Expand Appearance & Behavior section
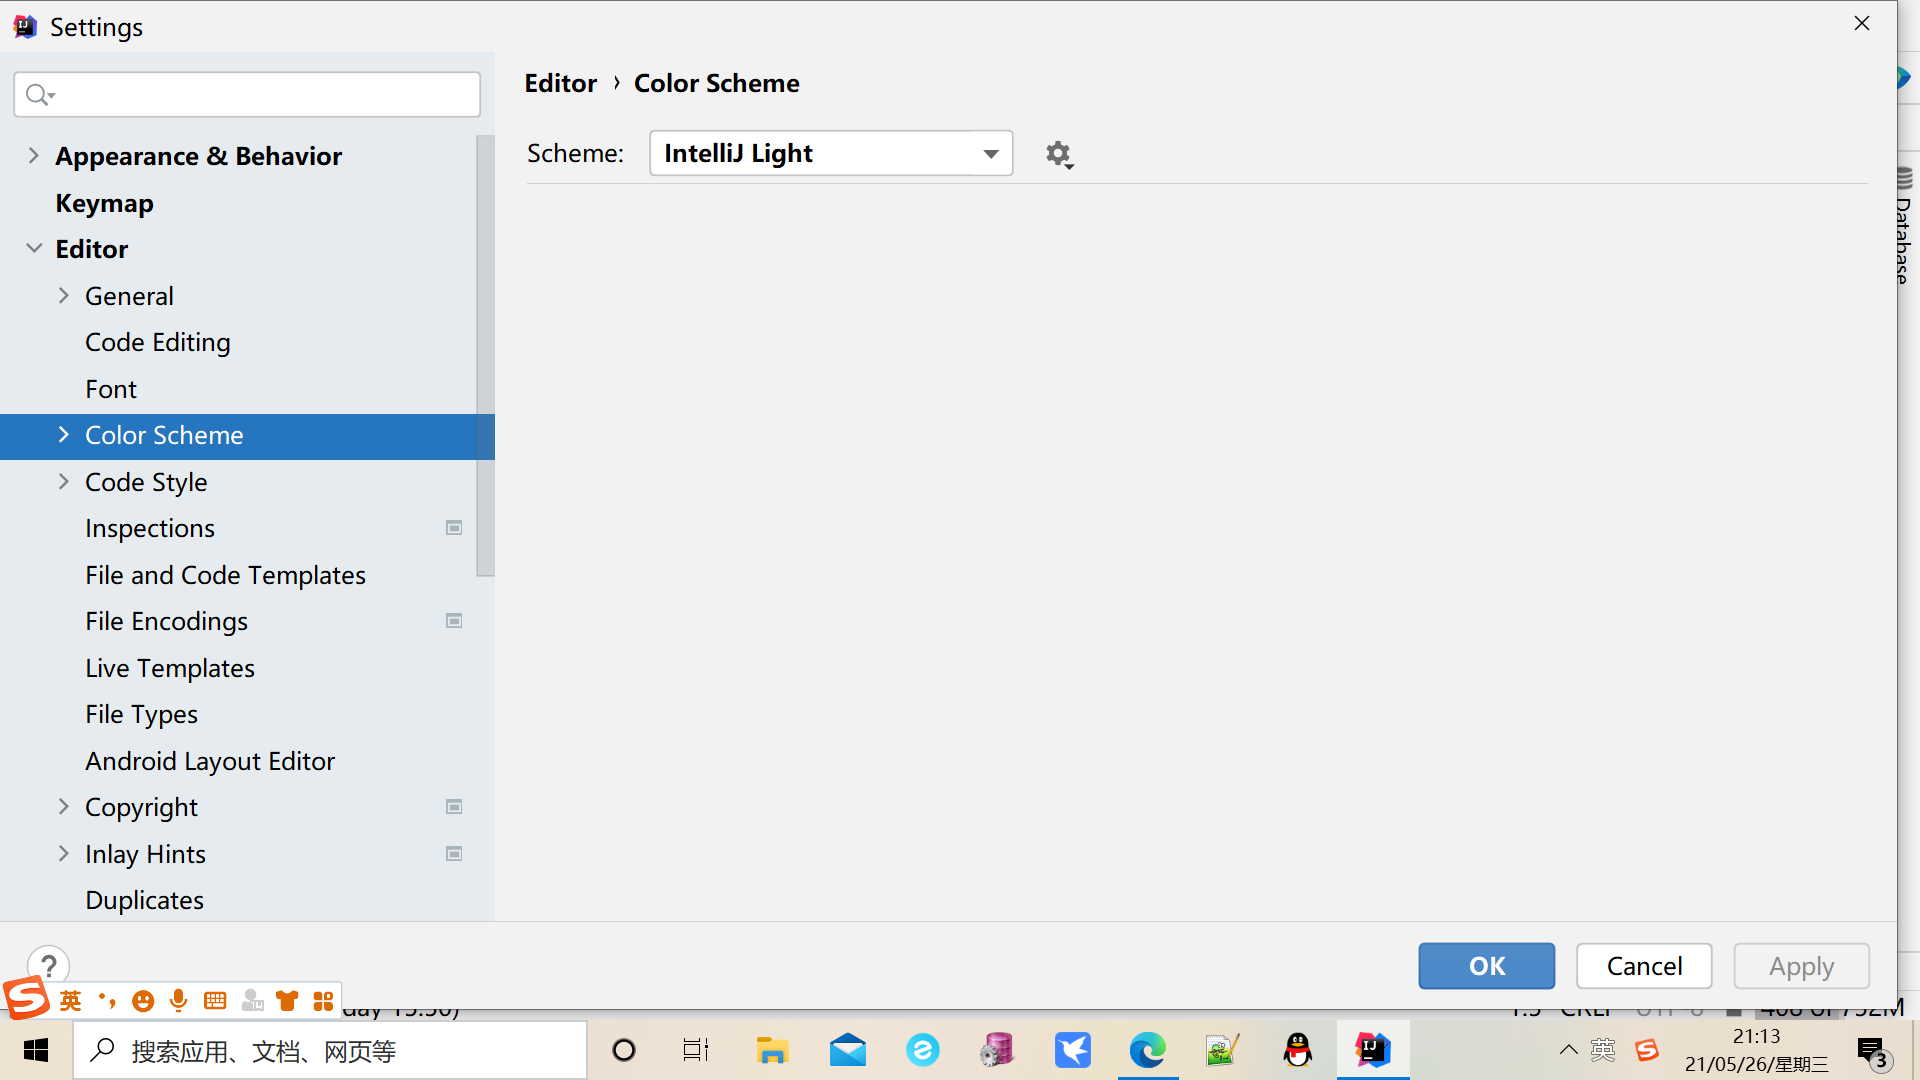The width and height of the screenshot is (1920, 1080). [x=34, y=156]
